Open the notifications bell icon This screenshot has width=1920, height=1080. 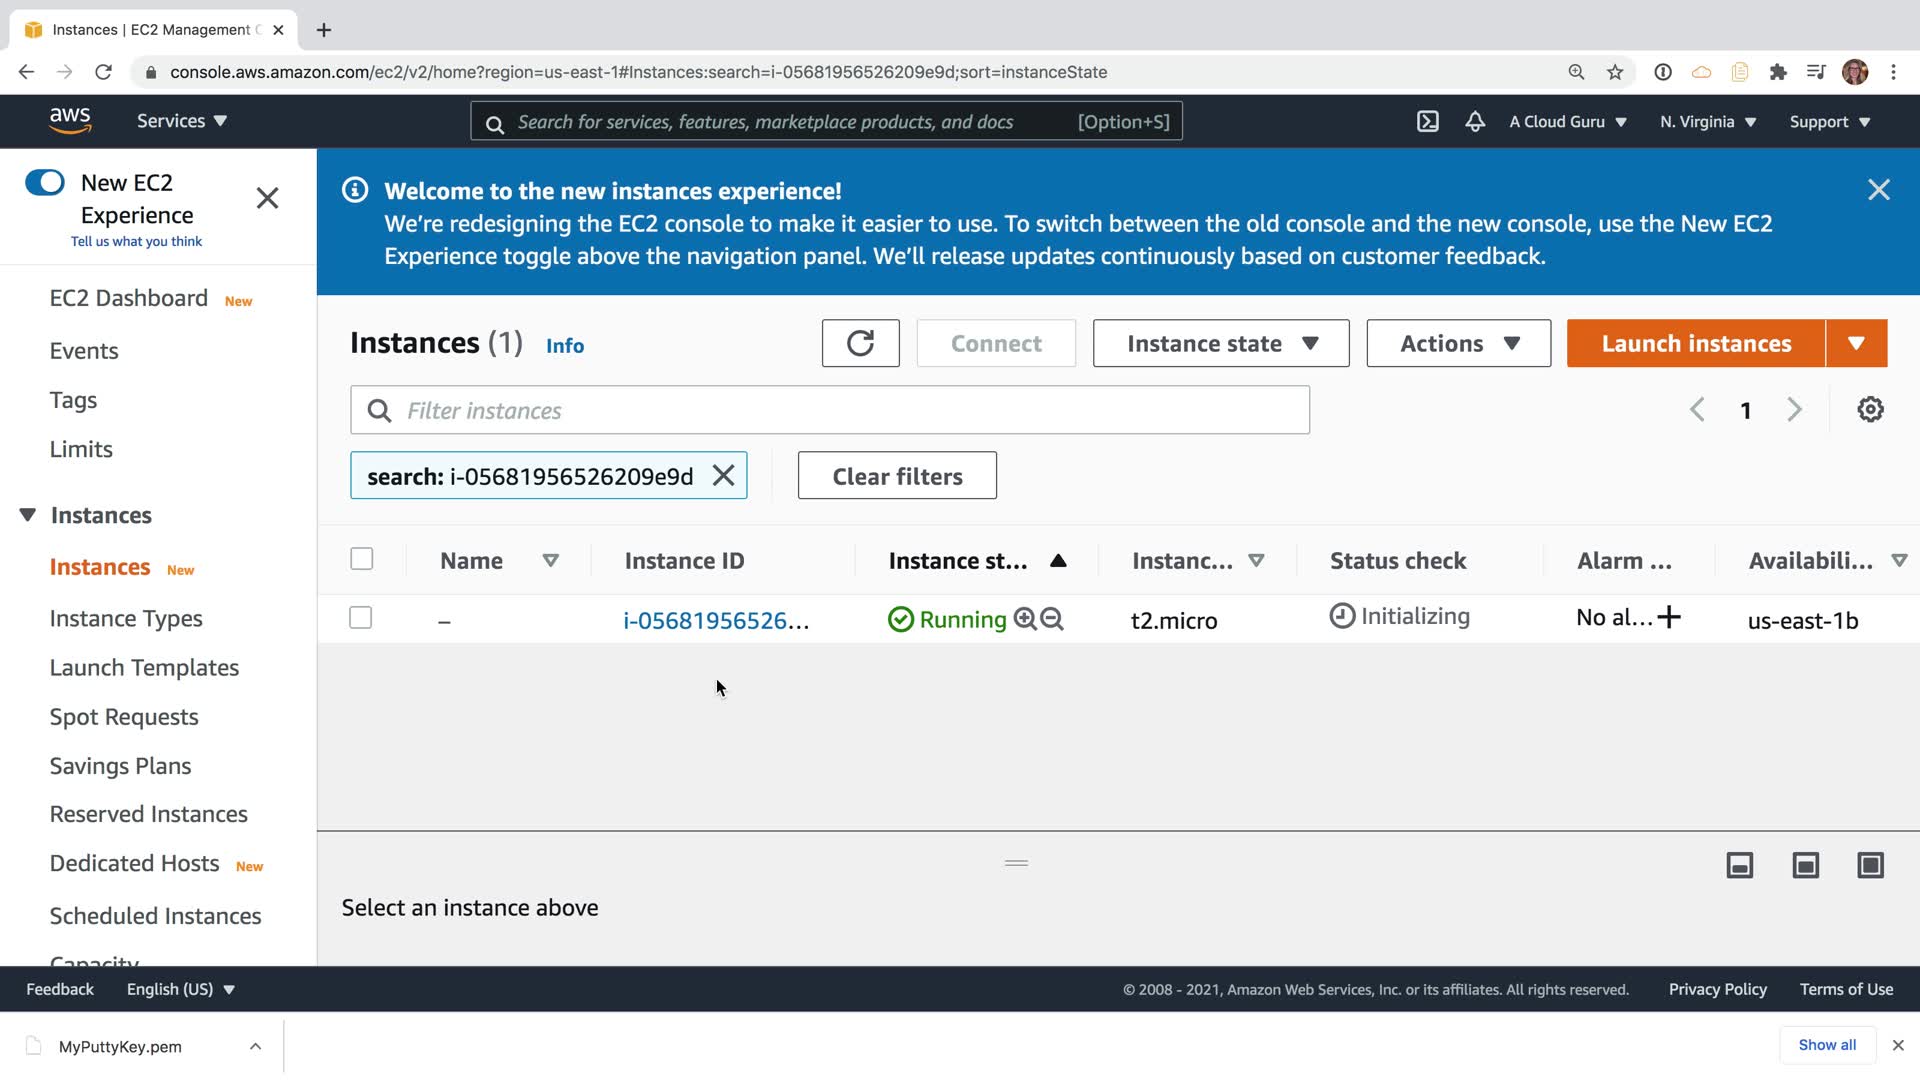pos(1475,121)
